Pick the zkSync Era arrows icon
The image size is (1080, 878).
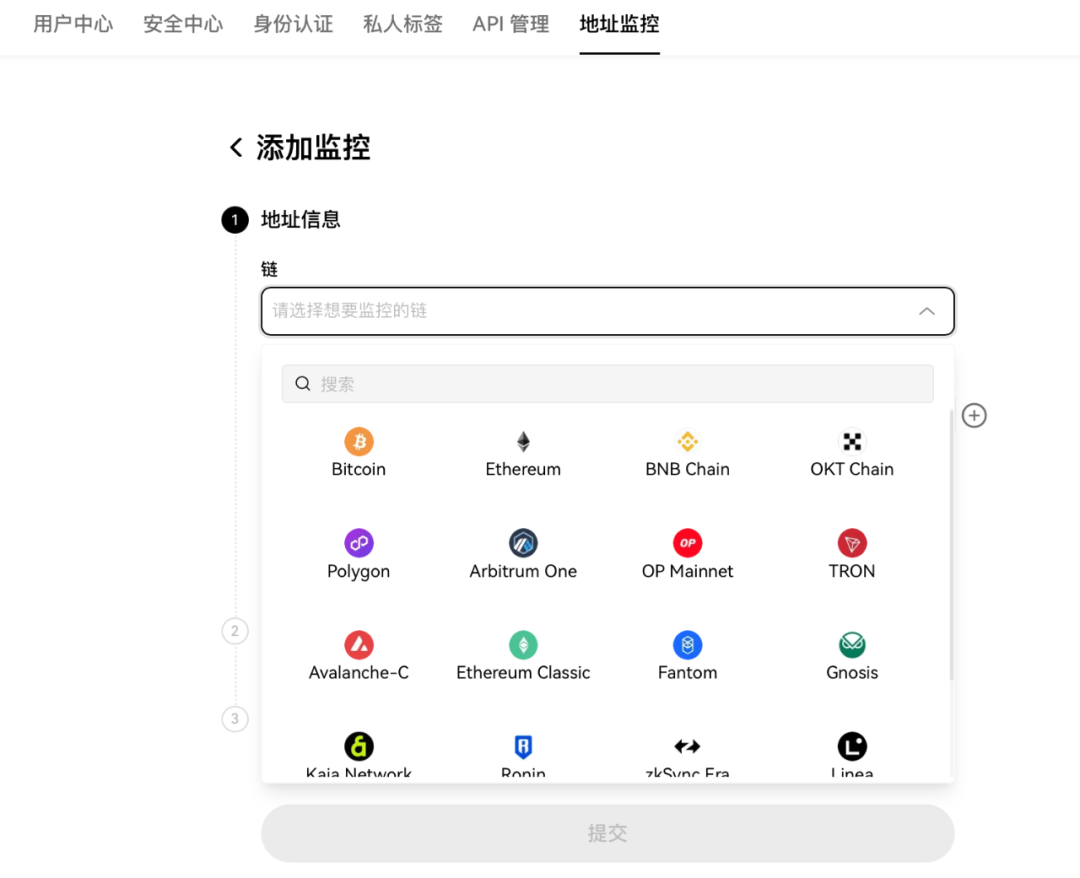687,746
